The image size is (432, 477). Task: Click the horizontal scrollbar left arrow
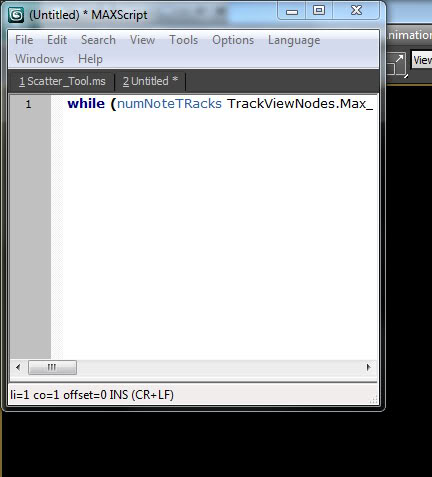click(18, 367)
